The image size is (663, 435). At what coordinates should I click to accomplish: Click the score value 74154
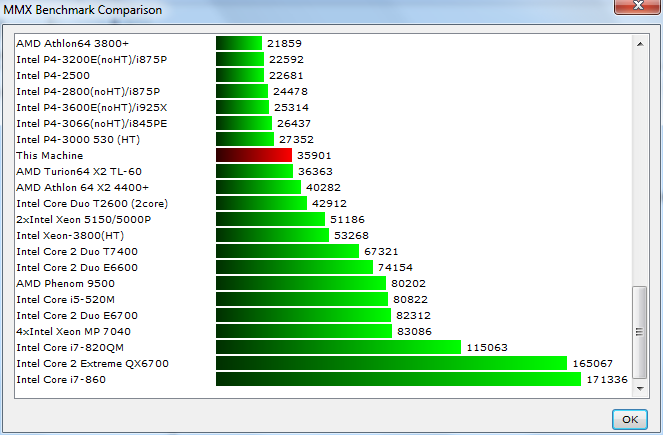[x=395, y=268]
